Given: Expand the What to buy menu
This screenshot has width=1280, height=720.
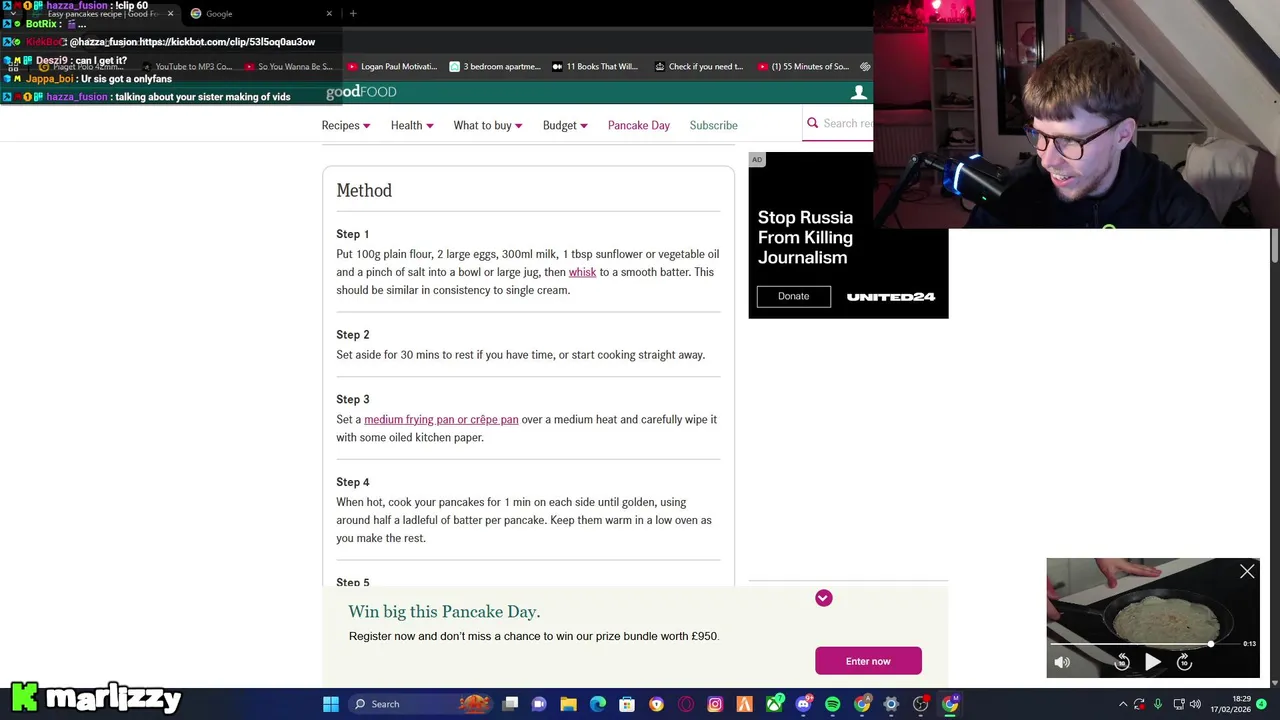Looking at the screenshot, I should (x=488, y=125).
